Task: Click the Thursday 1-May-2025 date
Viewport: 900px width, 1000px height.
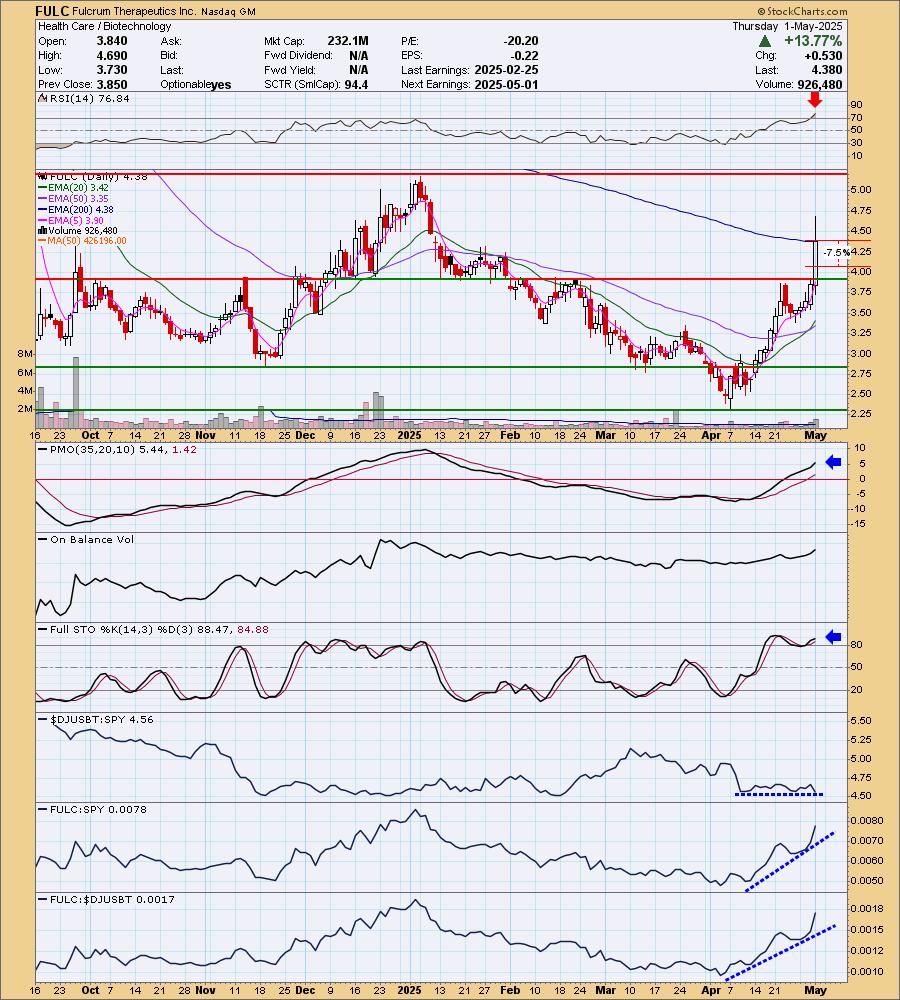Action: [787, 26]
